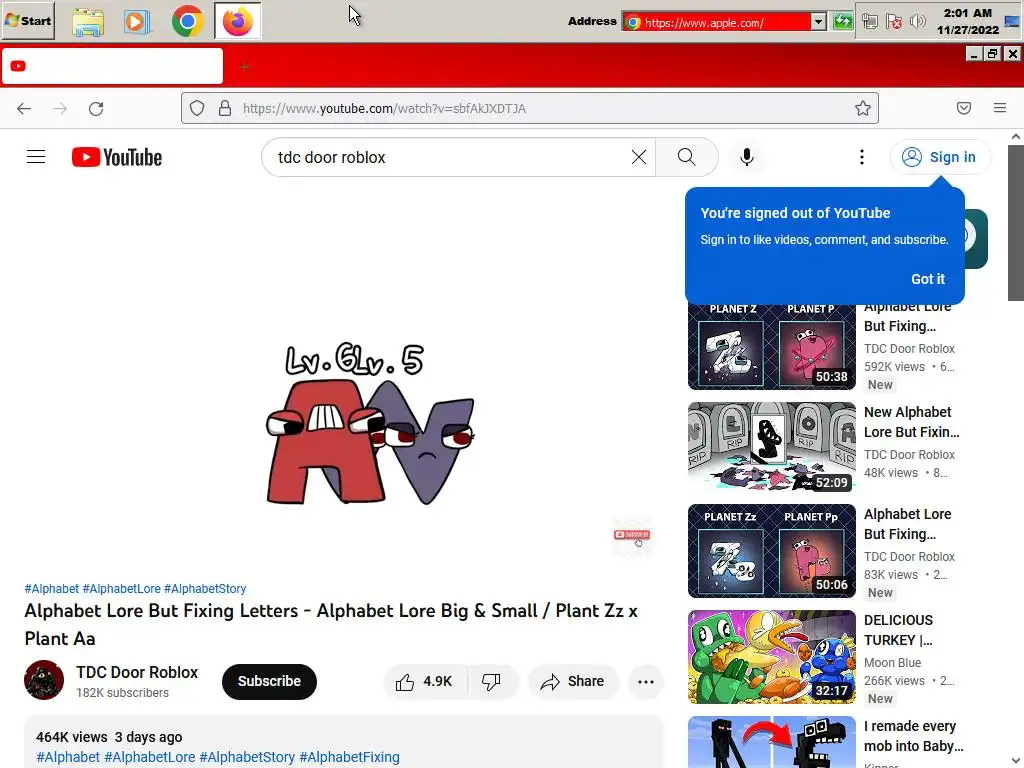
Task: Click the video player area
Action: (344, 381)
